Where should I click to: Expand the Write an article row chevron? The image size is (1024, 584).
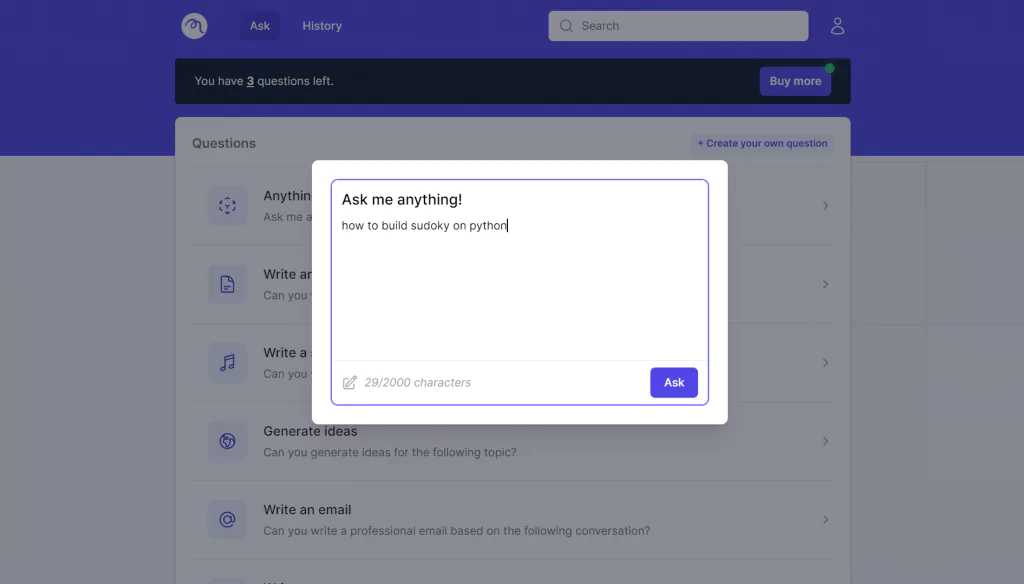click(x=825, y=284)
